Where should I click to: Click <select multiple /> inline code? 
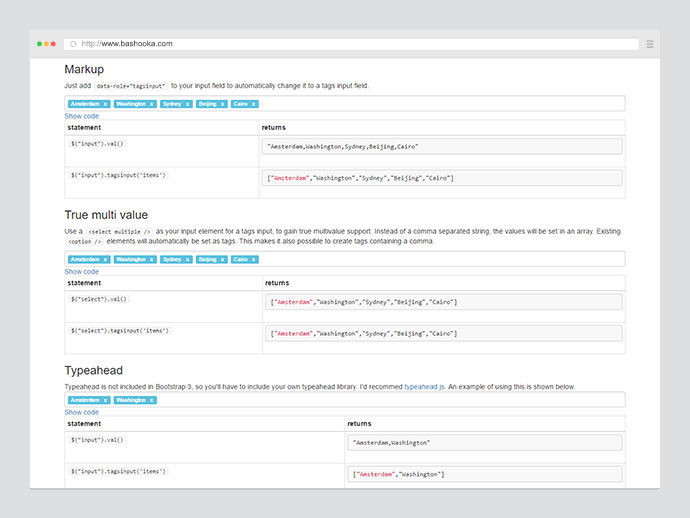(x=119, y=232)
